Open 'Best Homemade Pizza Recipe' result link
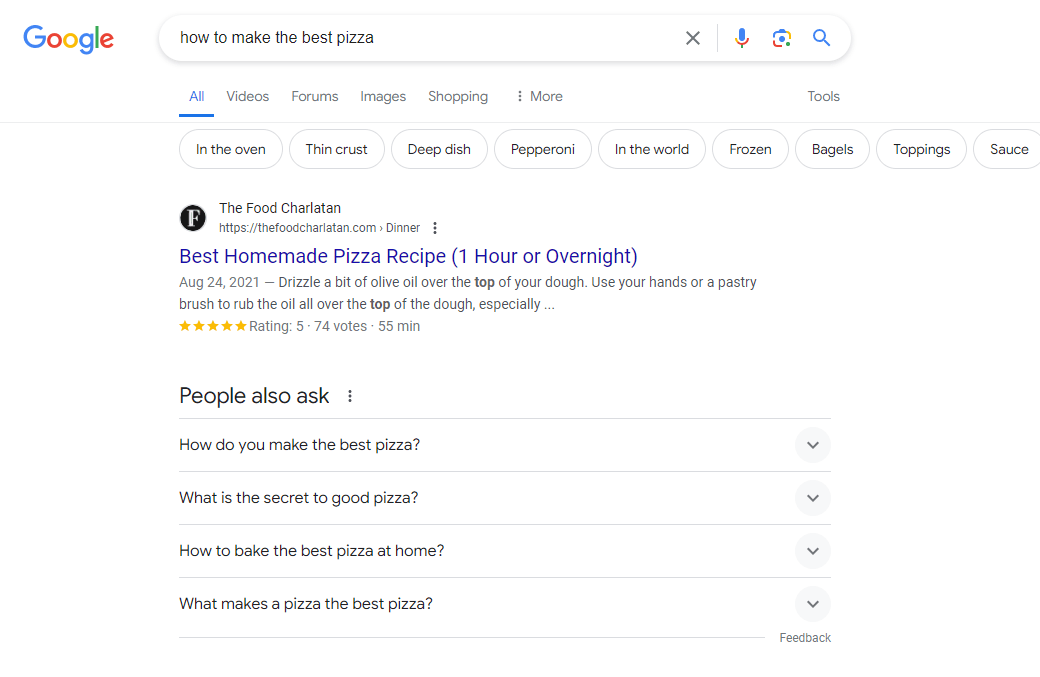Image resolution: width=1040 pixels, height=677 pixels. [408, 256]
